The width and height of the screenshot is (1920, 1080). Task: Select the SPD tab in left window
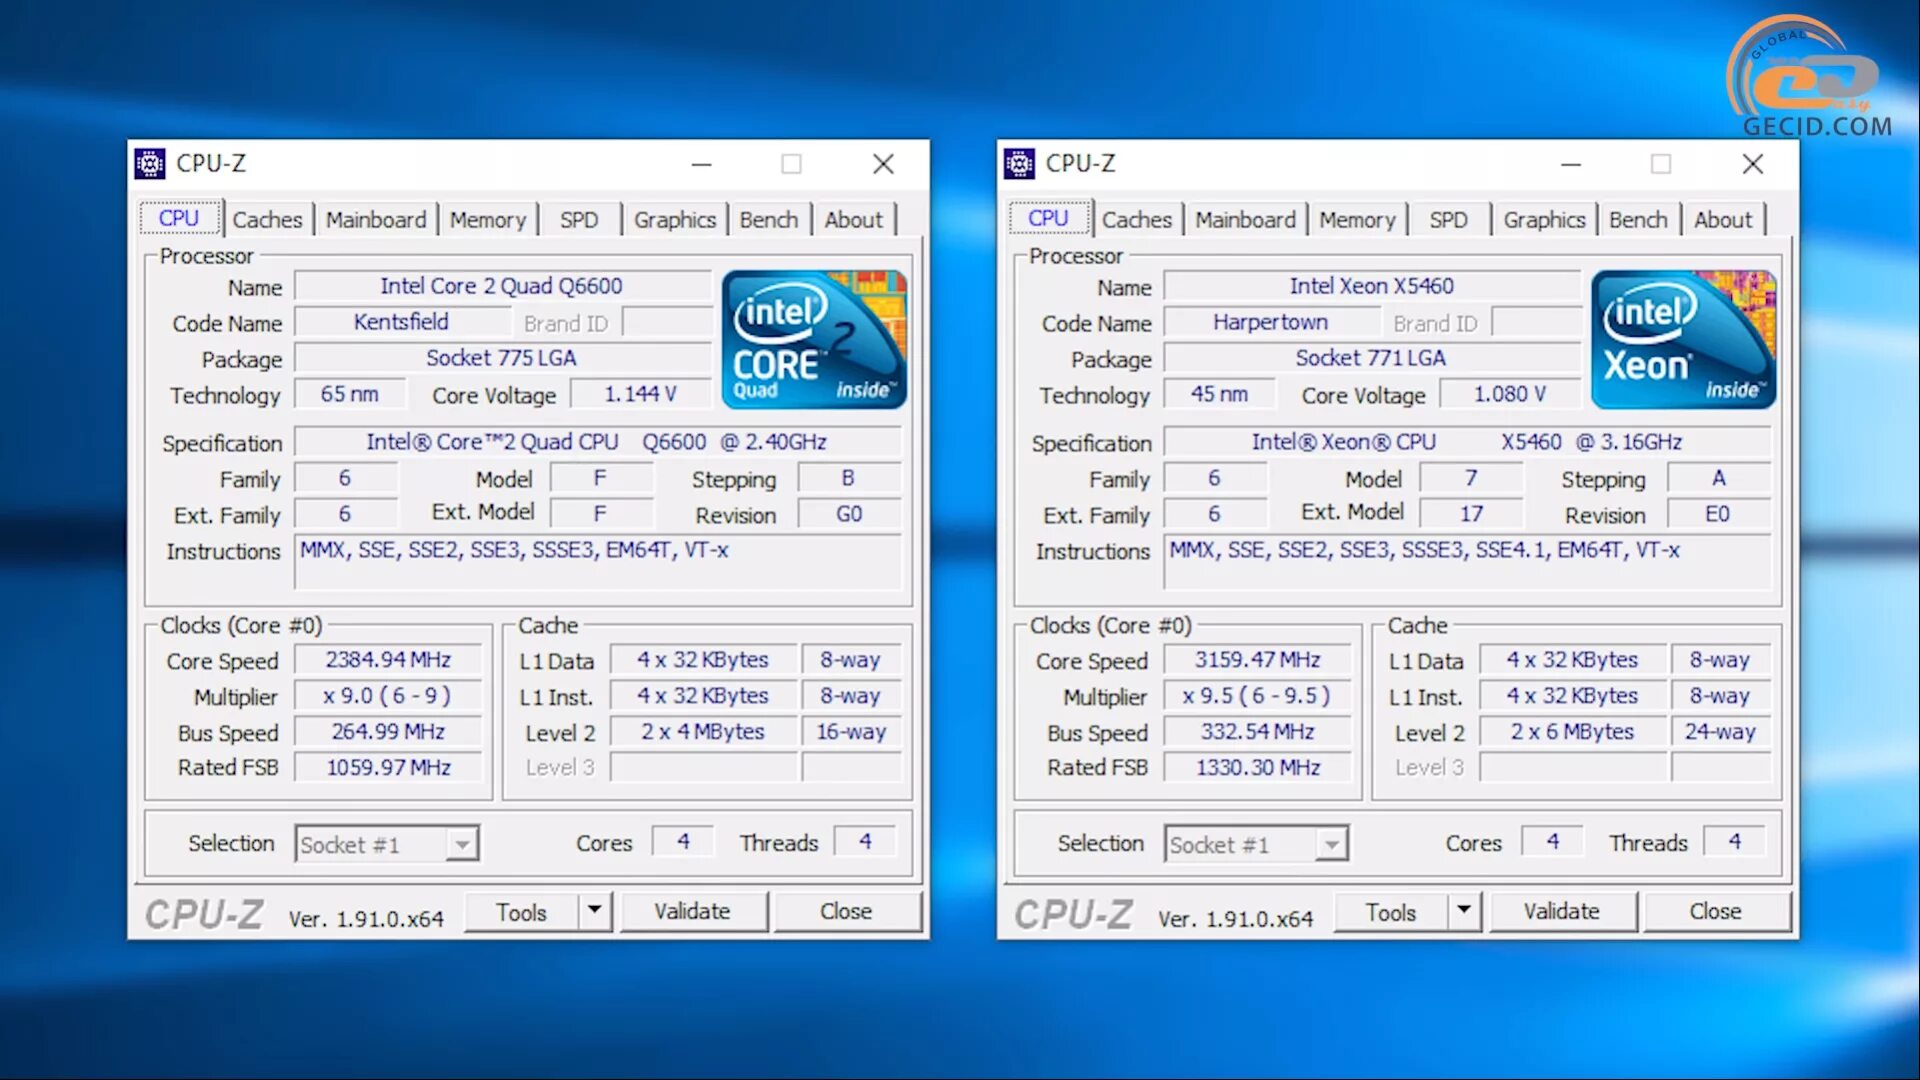tap(579, 220)
